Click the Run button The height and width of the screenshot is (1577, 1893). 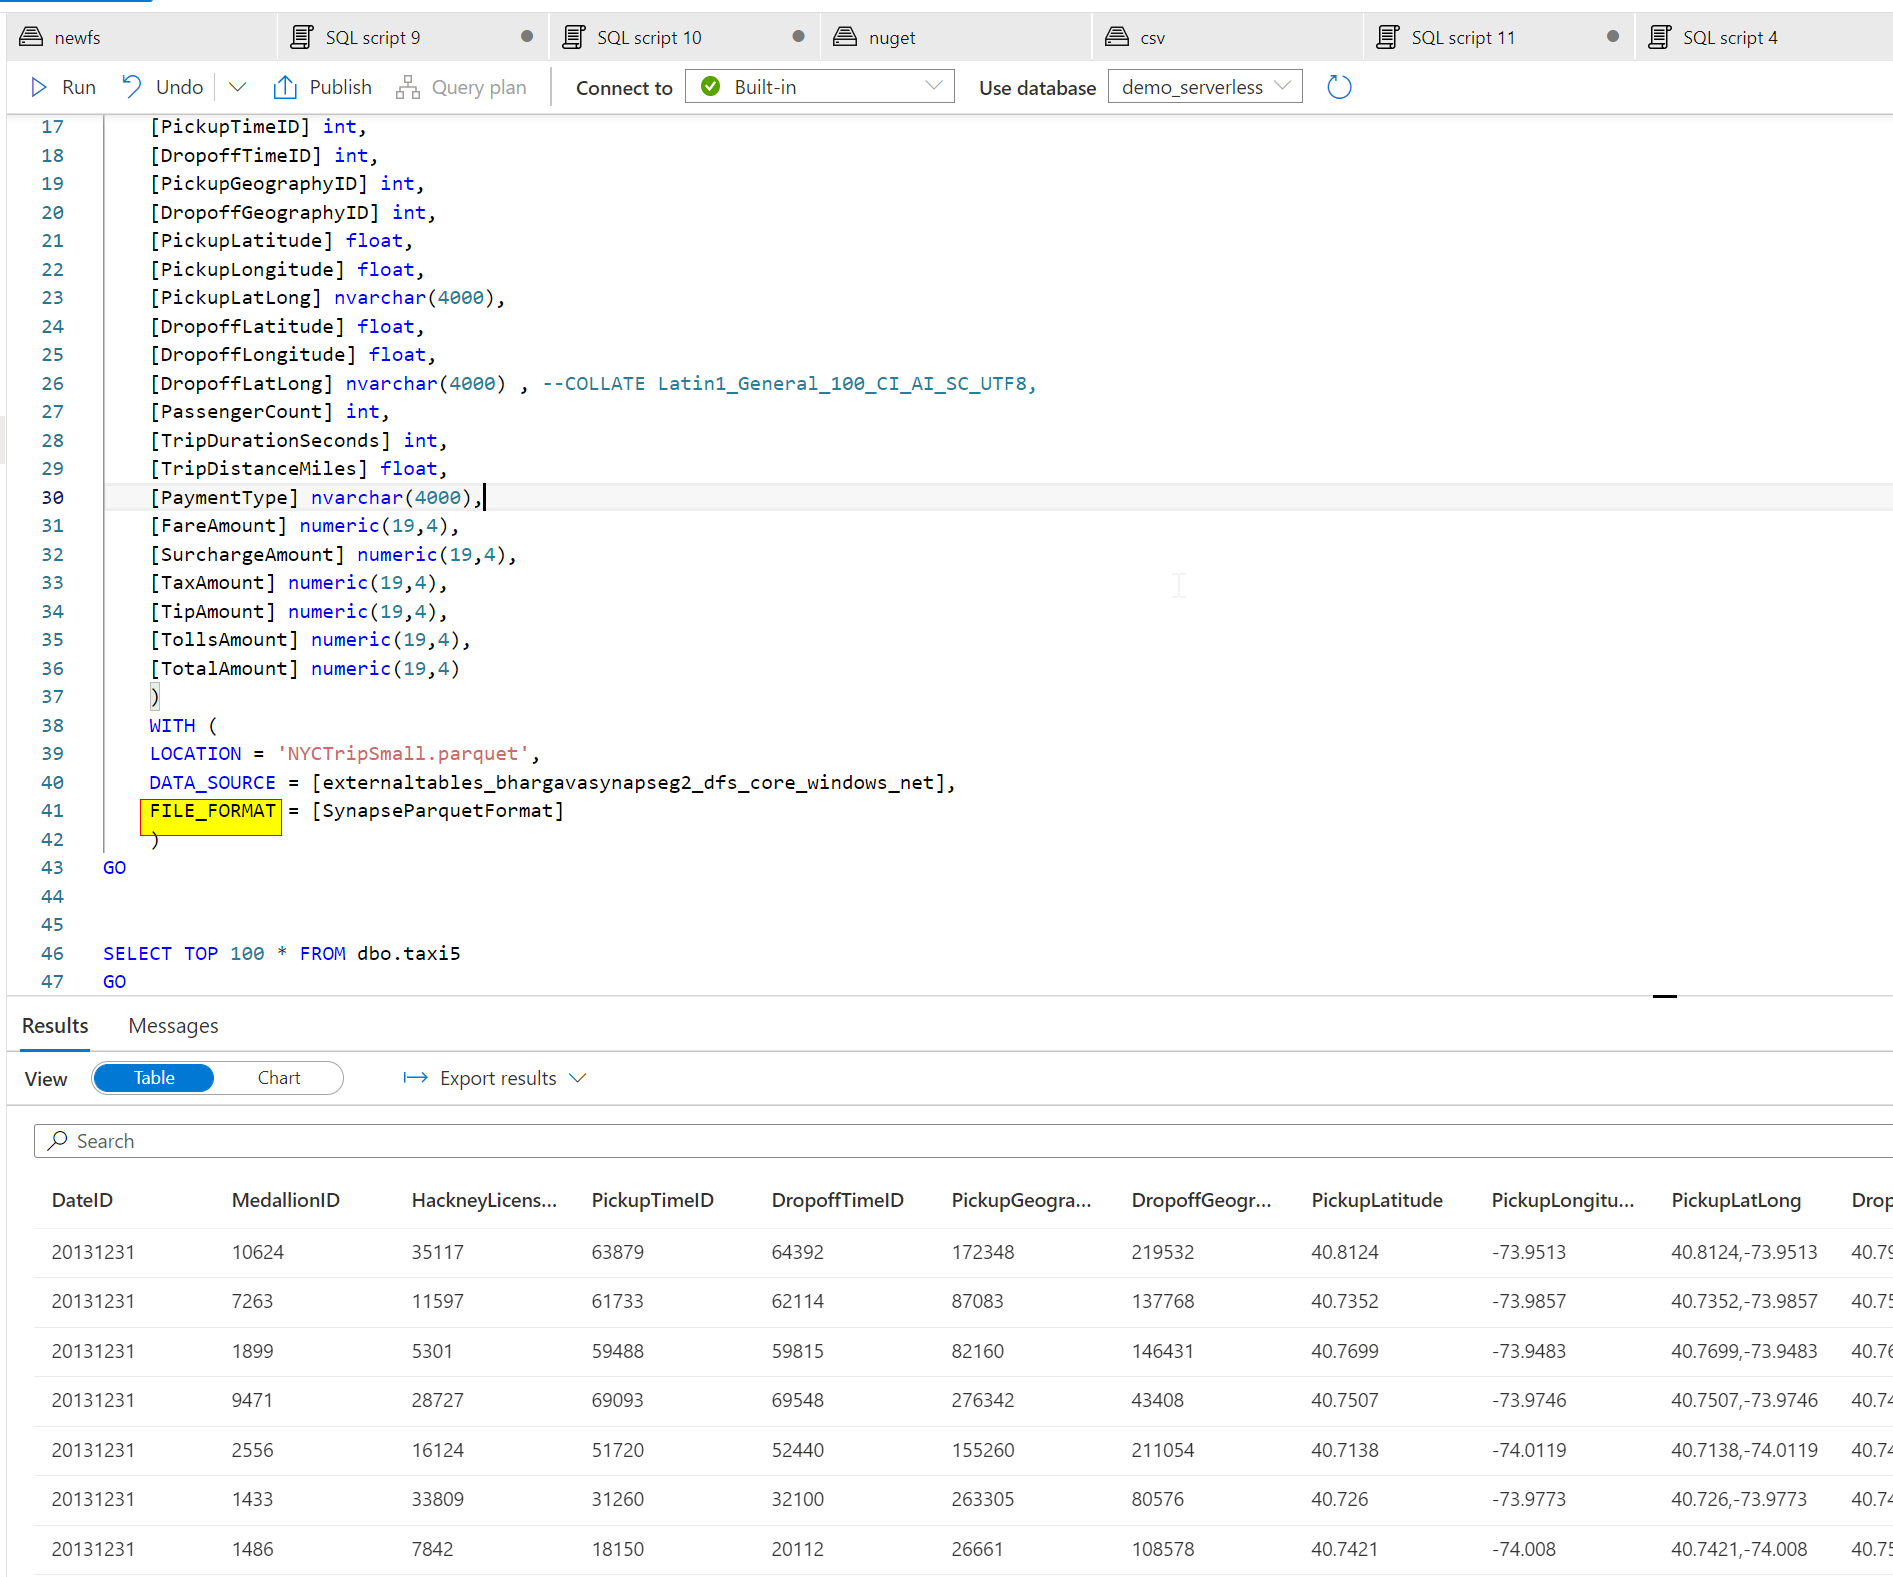[62, 86]
